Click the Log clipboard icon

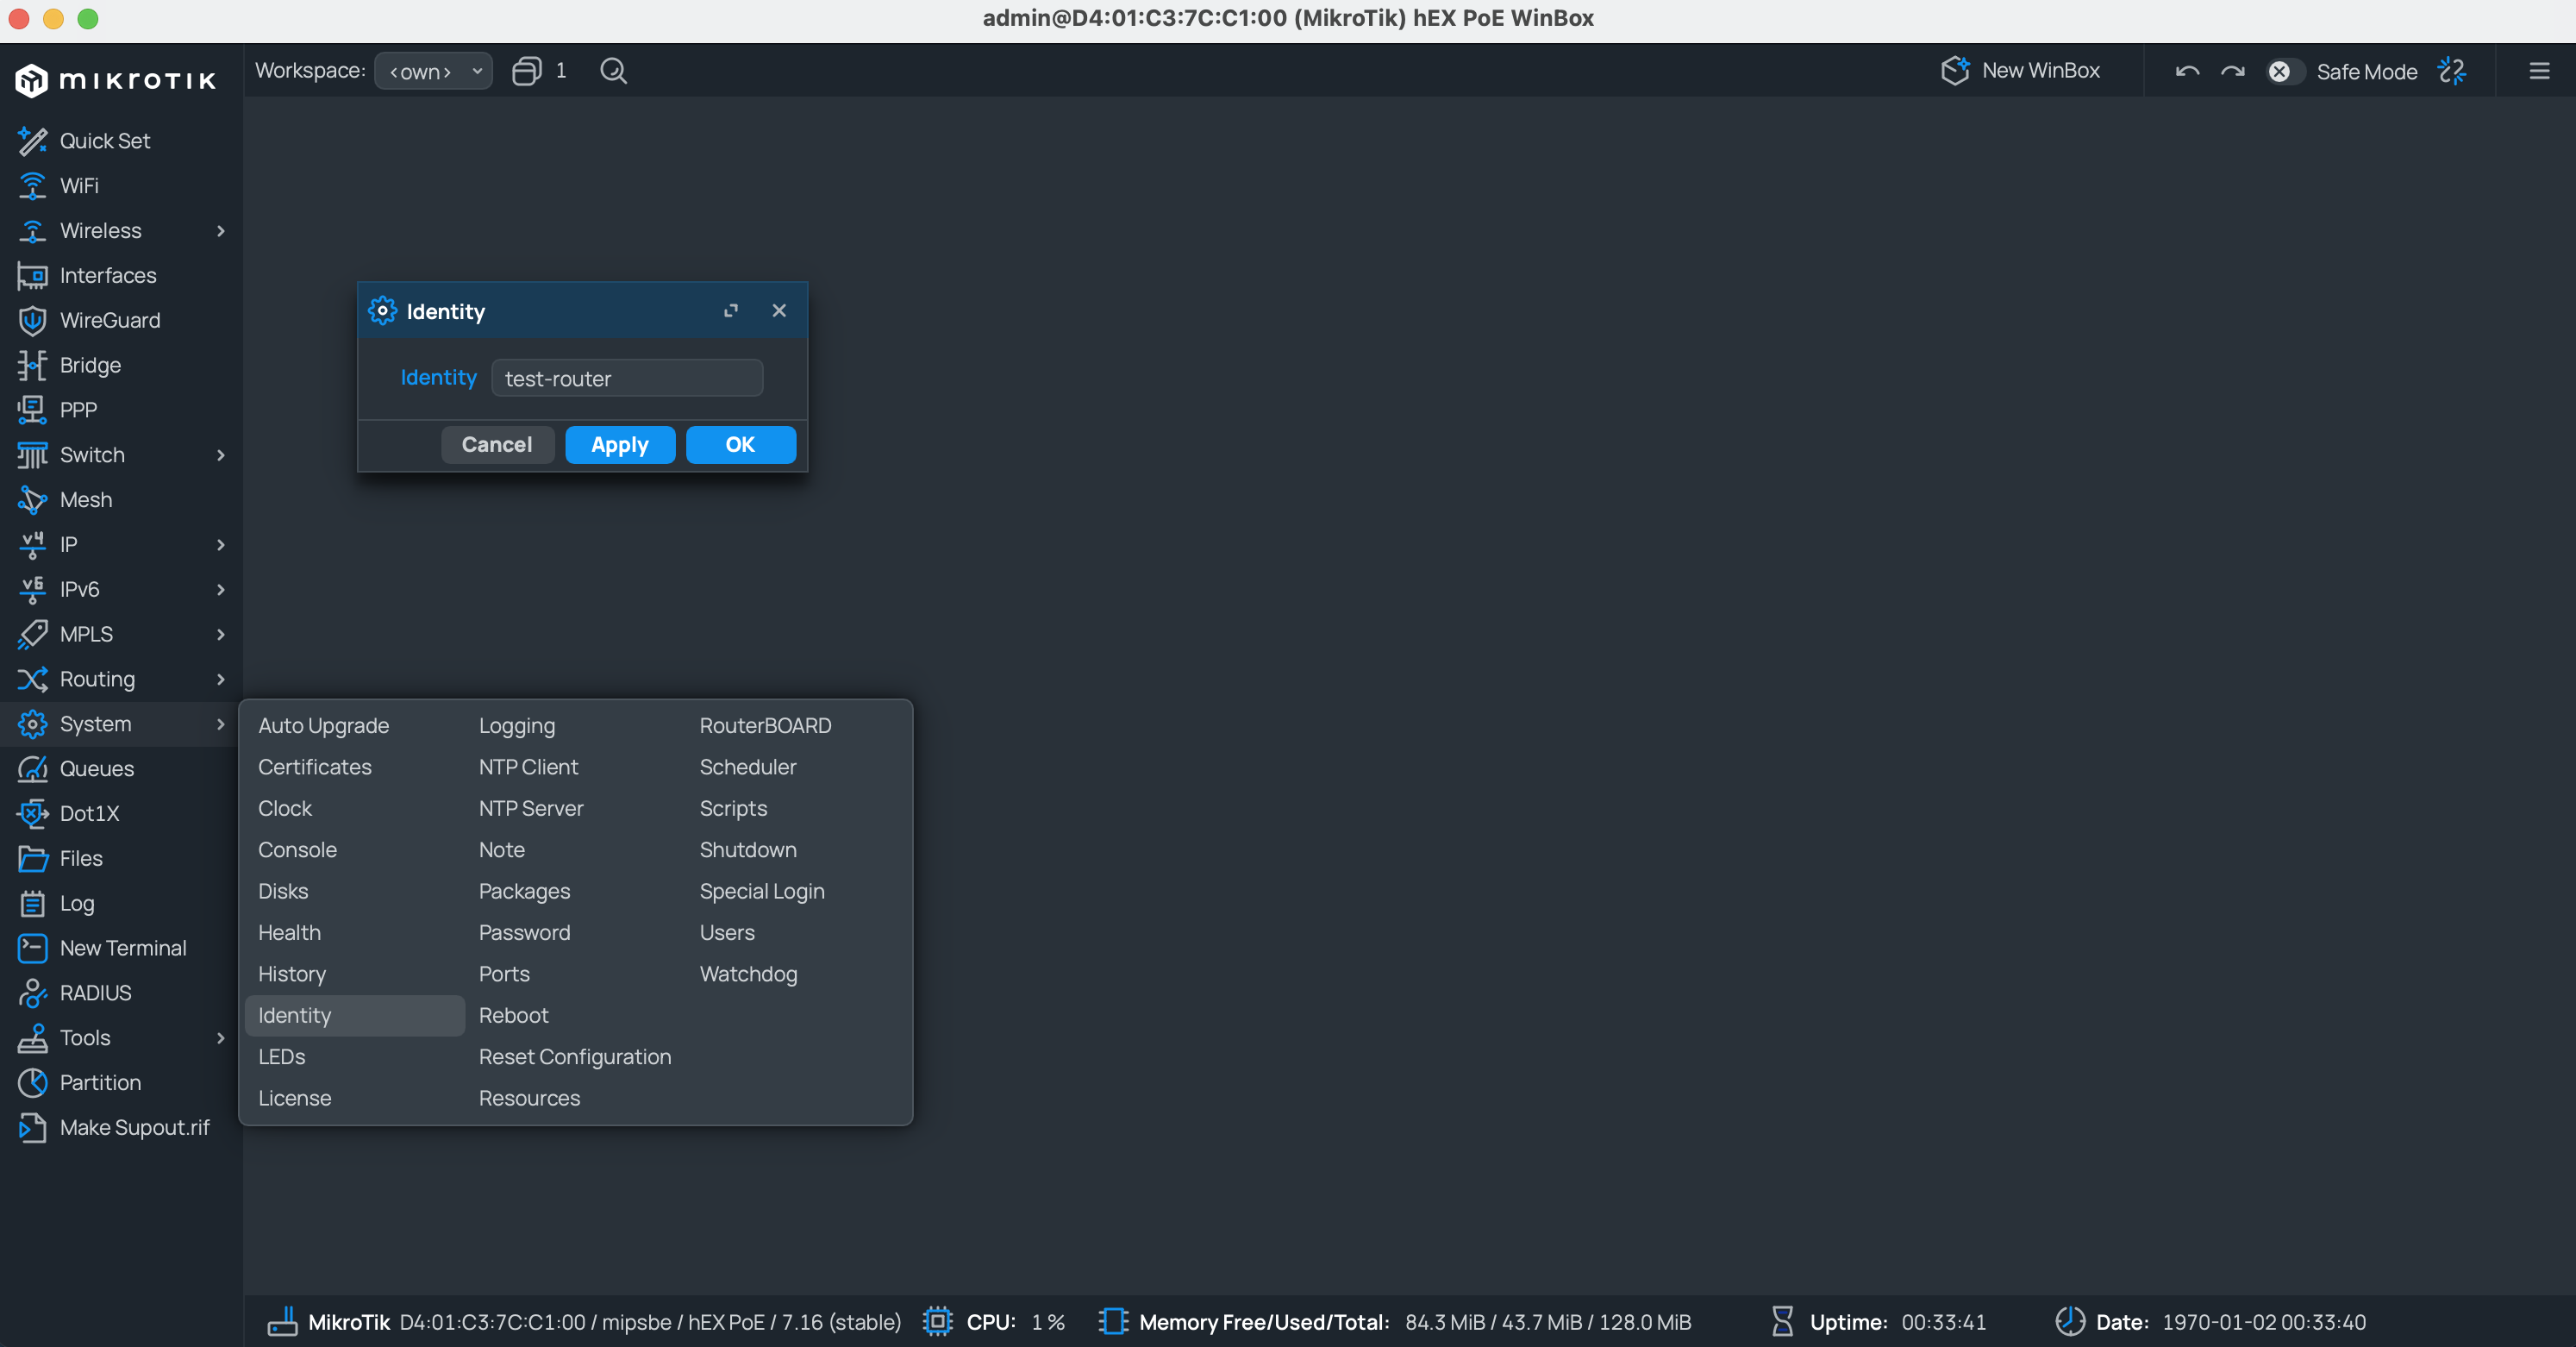tap(32, 904)
